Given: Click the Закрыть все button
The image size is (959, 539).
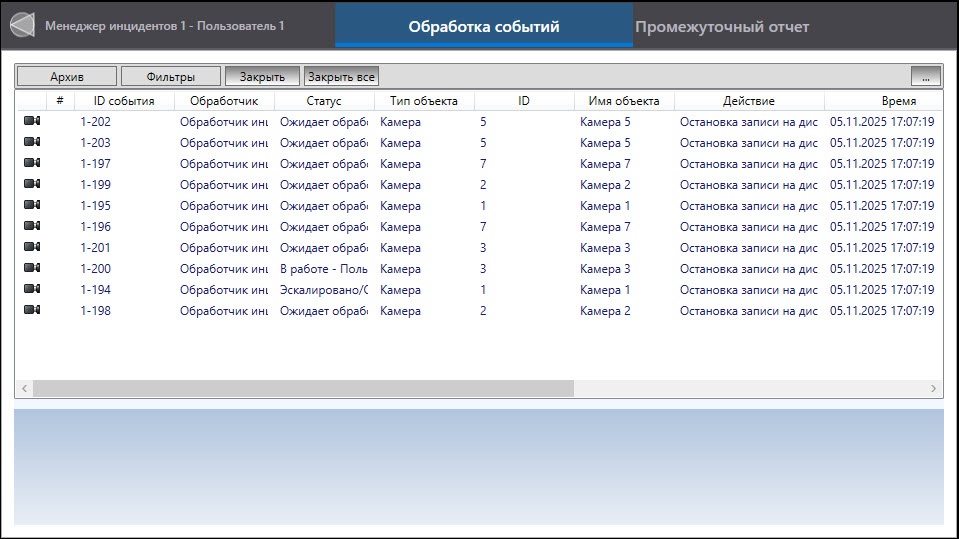Looking at the screenshot, I should click(x=341, y=76).
